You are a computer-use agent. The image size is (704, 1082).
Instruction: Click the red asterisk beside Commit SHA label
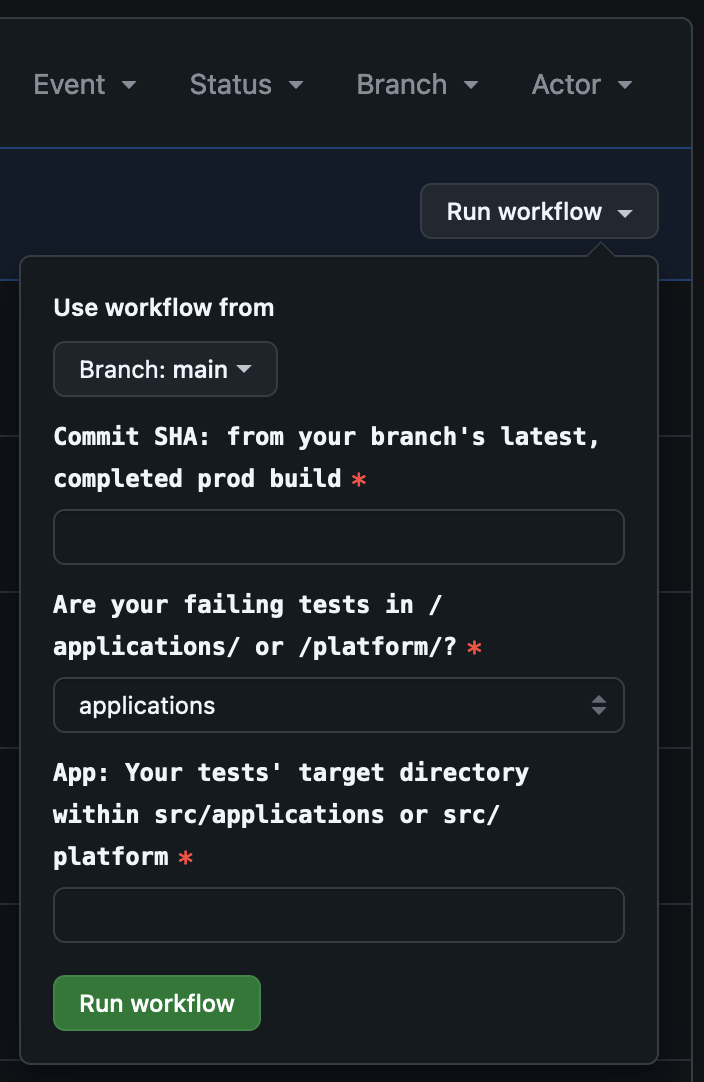coord(357,480)
